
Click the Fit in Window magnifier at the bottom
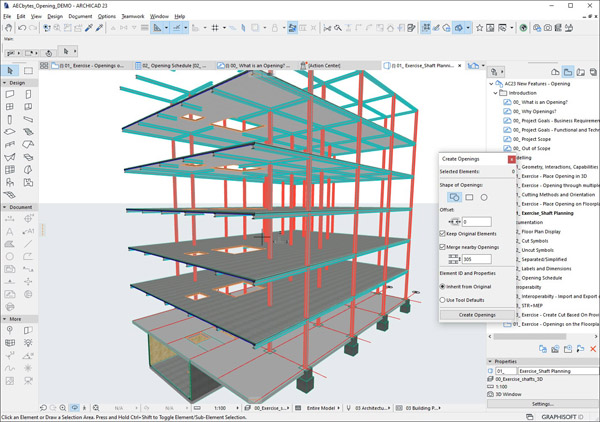[96, 408]
